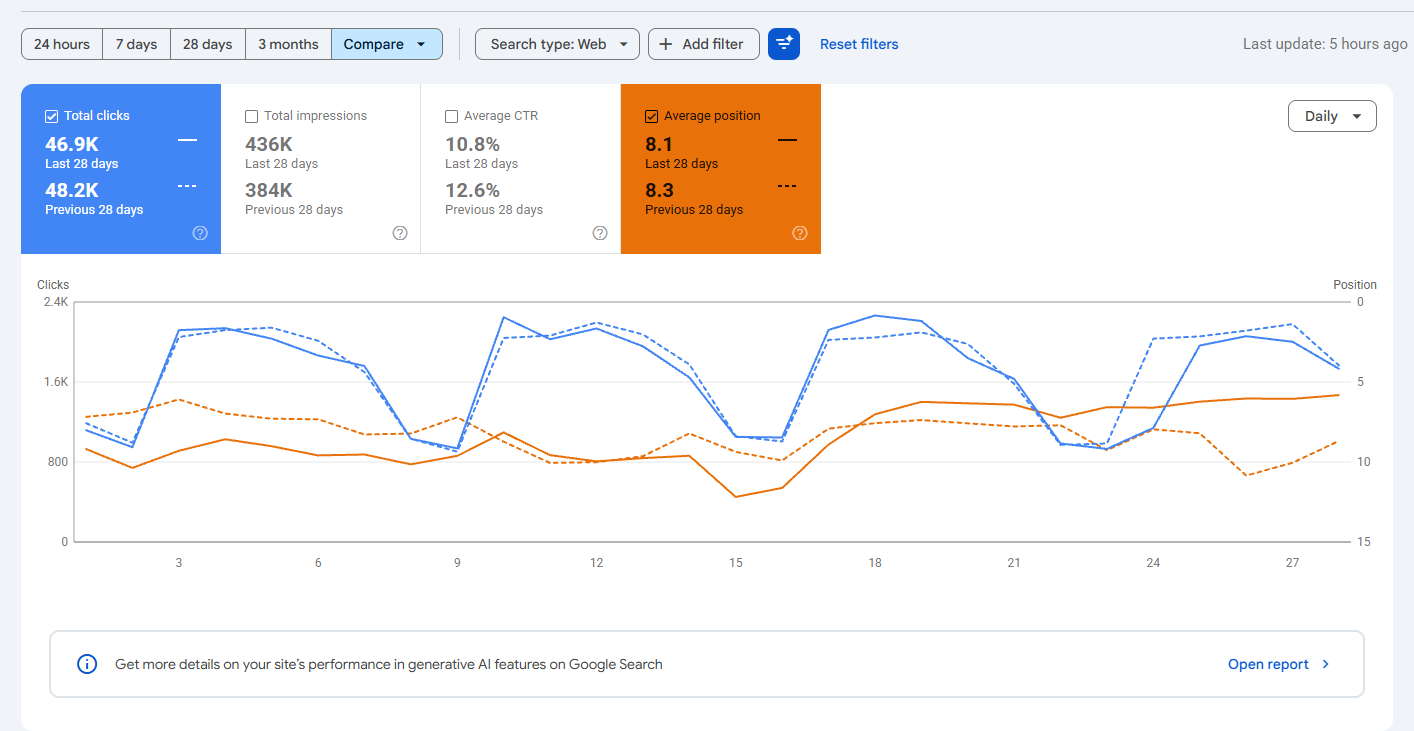Open the Daily granularity dropdown
The height and width of the screenshot is (731, 1414).
pyautogui.click(x=1332, y=116)
